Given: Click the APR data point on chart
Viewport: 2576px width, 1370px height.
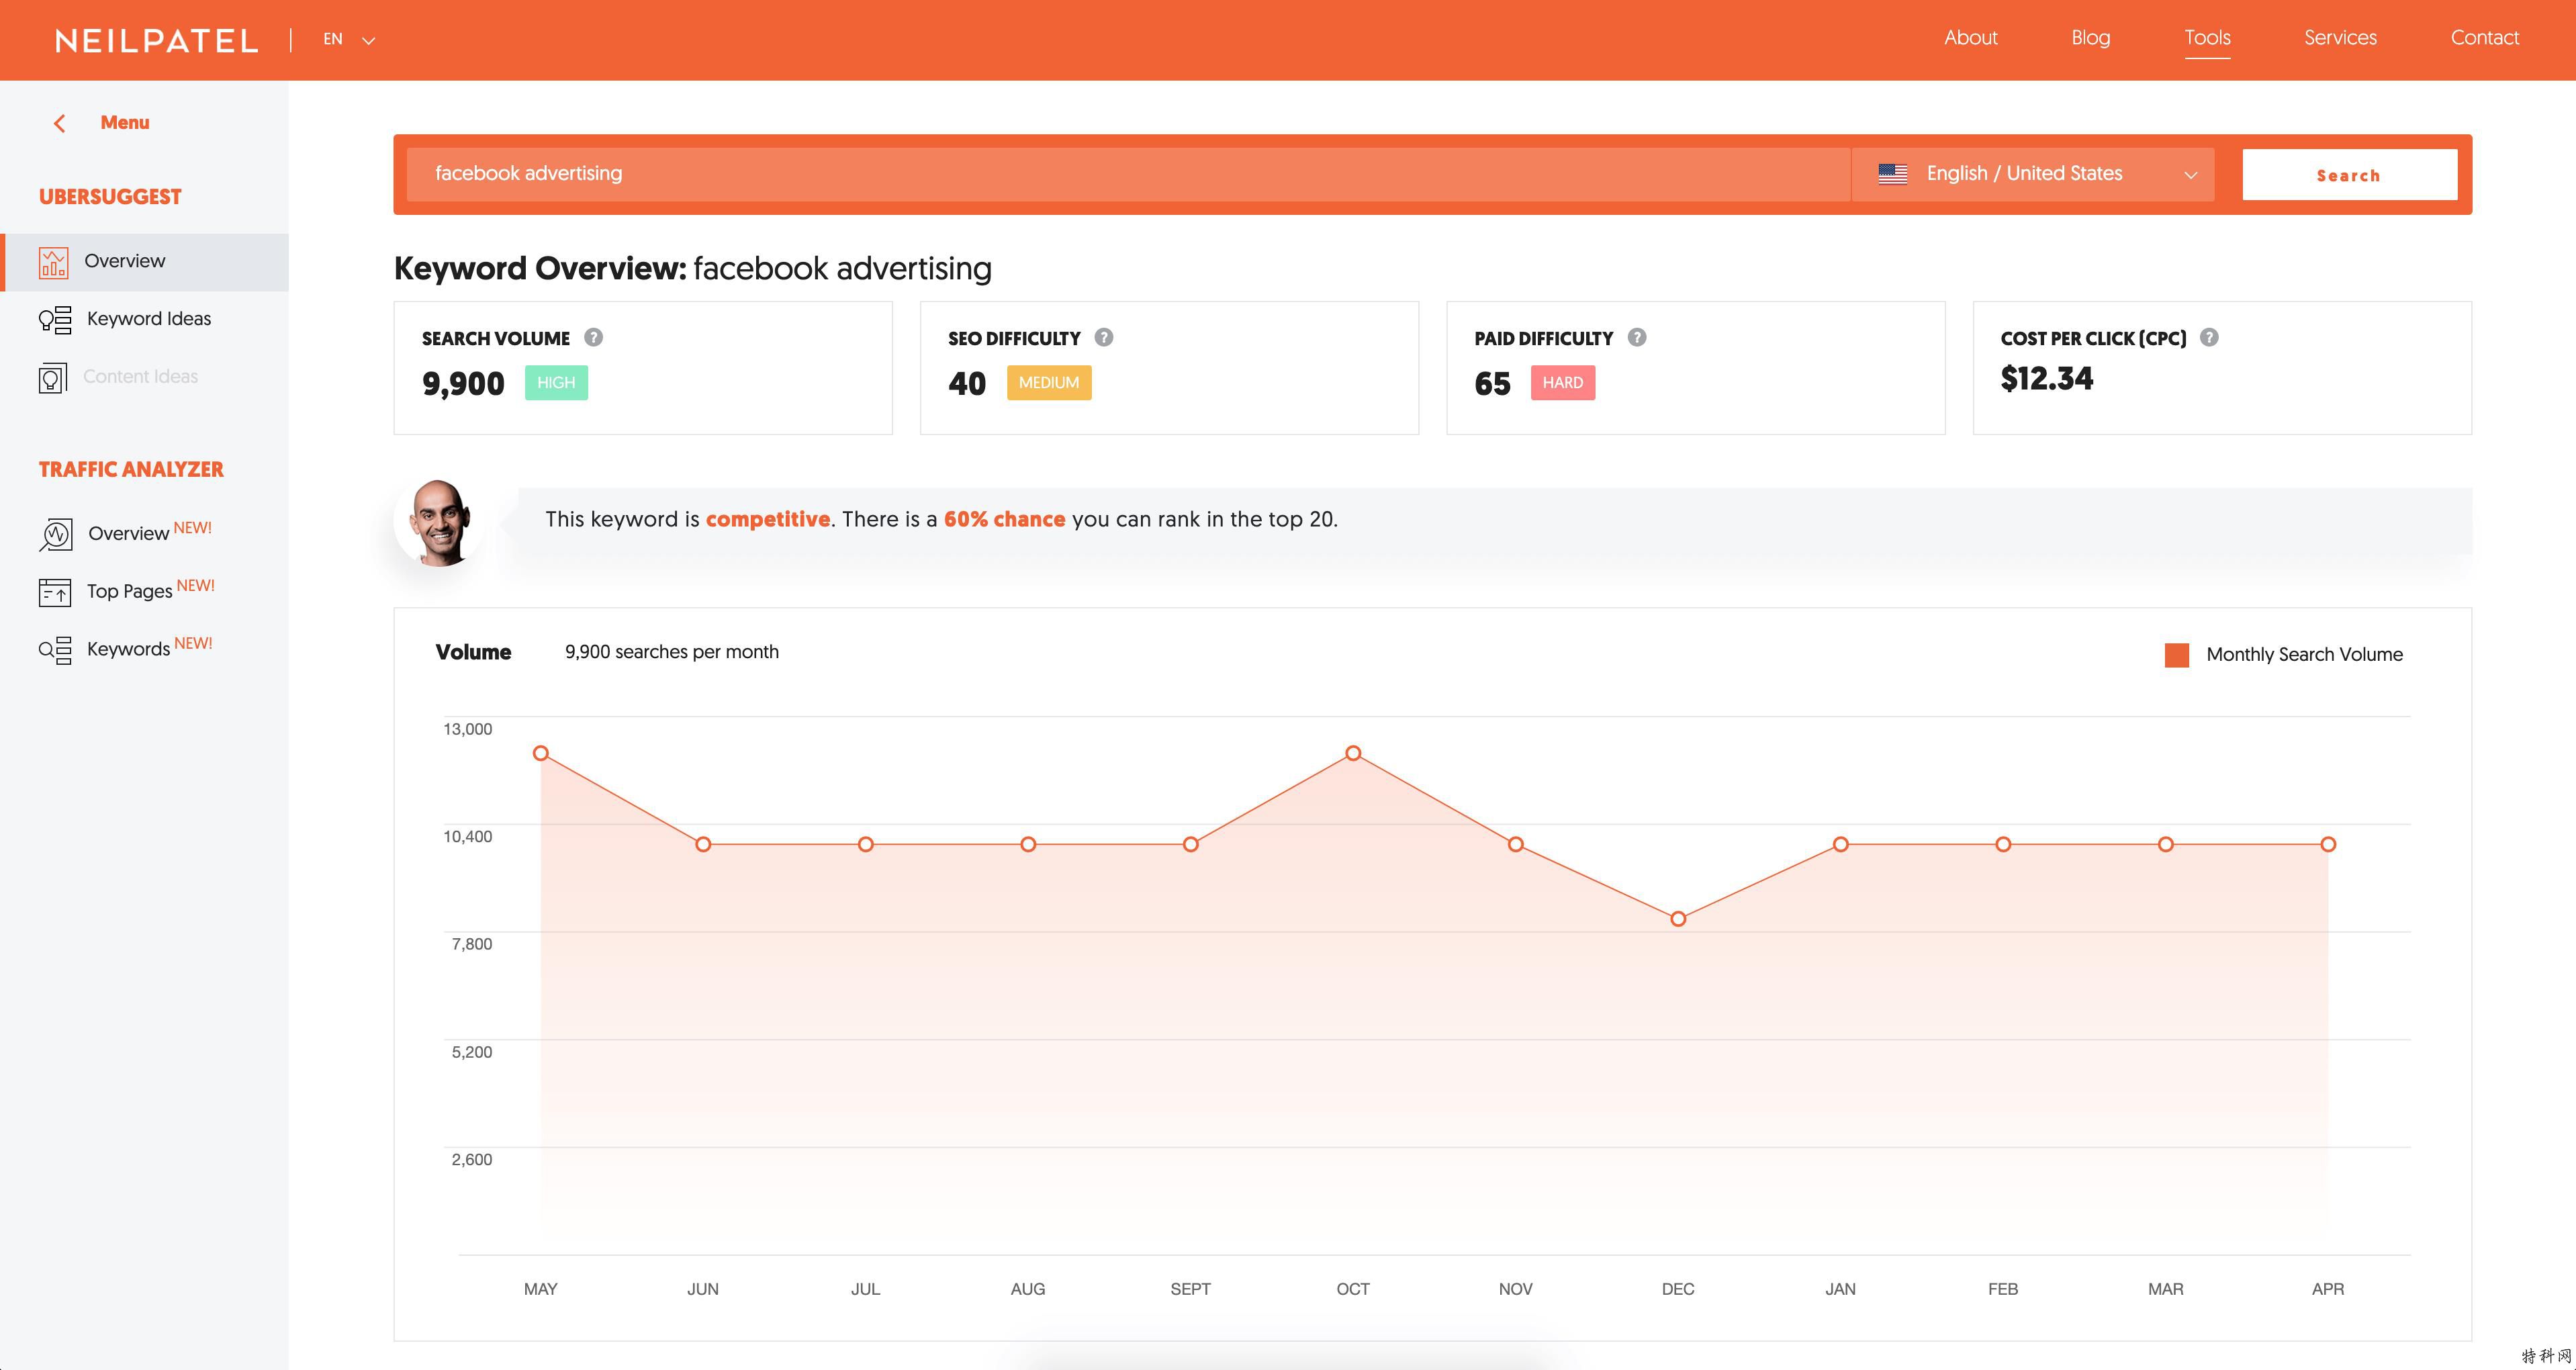Looking at the screenshot, I should (2328, 845).
